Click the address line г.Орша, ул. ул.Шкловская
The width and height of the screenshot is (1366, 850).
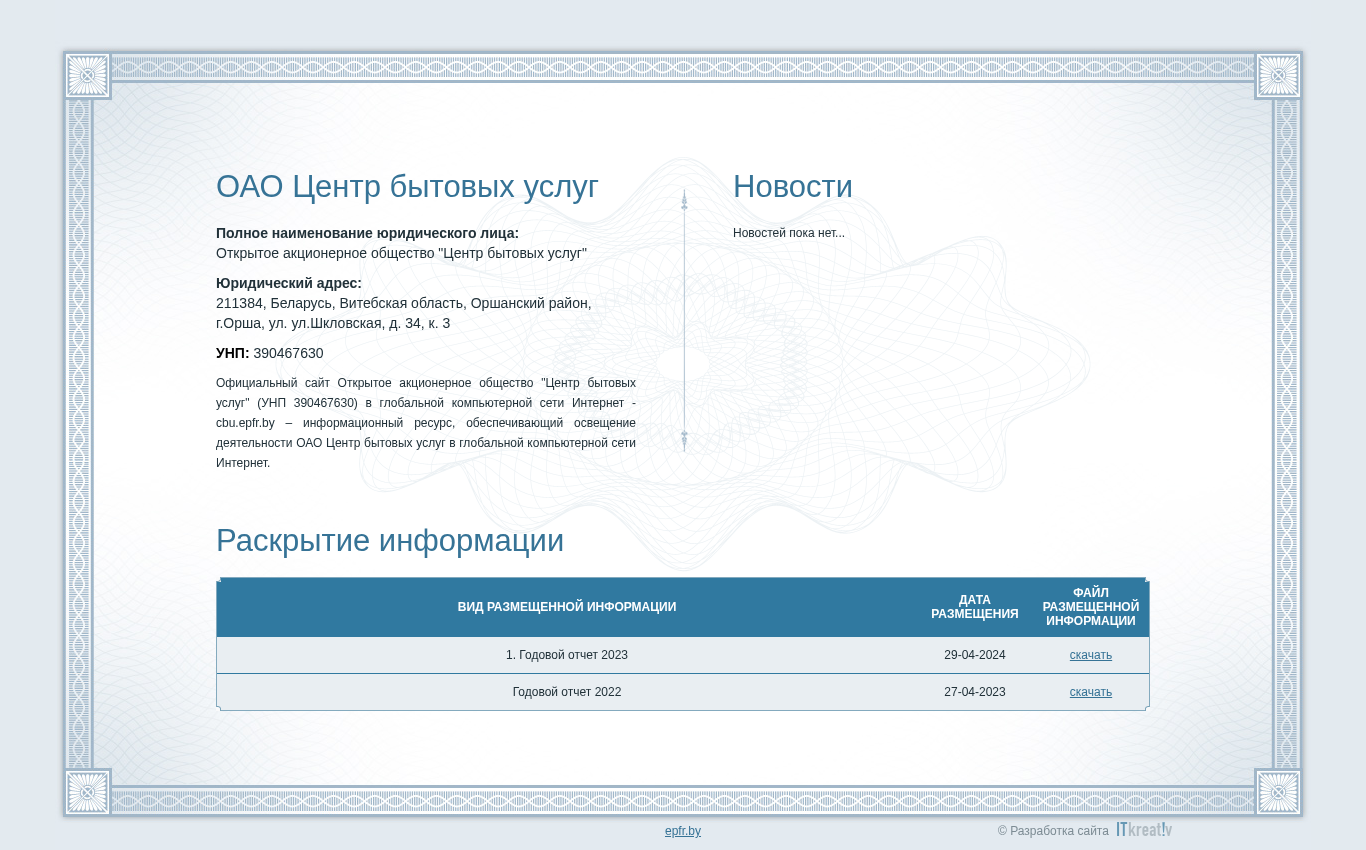pos(333,323)
